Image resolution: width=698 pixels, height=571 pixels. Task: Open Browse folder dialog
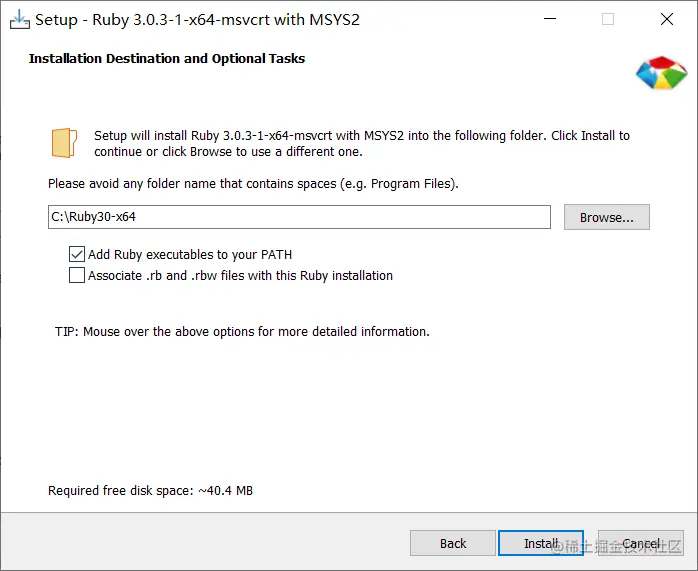(x=606, y=217)
